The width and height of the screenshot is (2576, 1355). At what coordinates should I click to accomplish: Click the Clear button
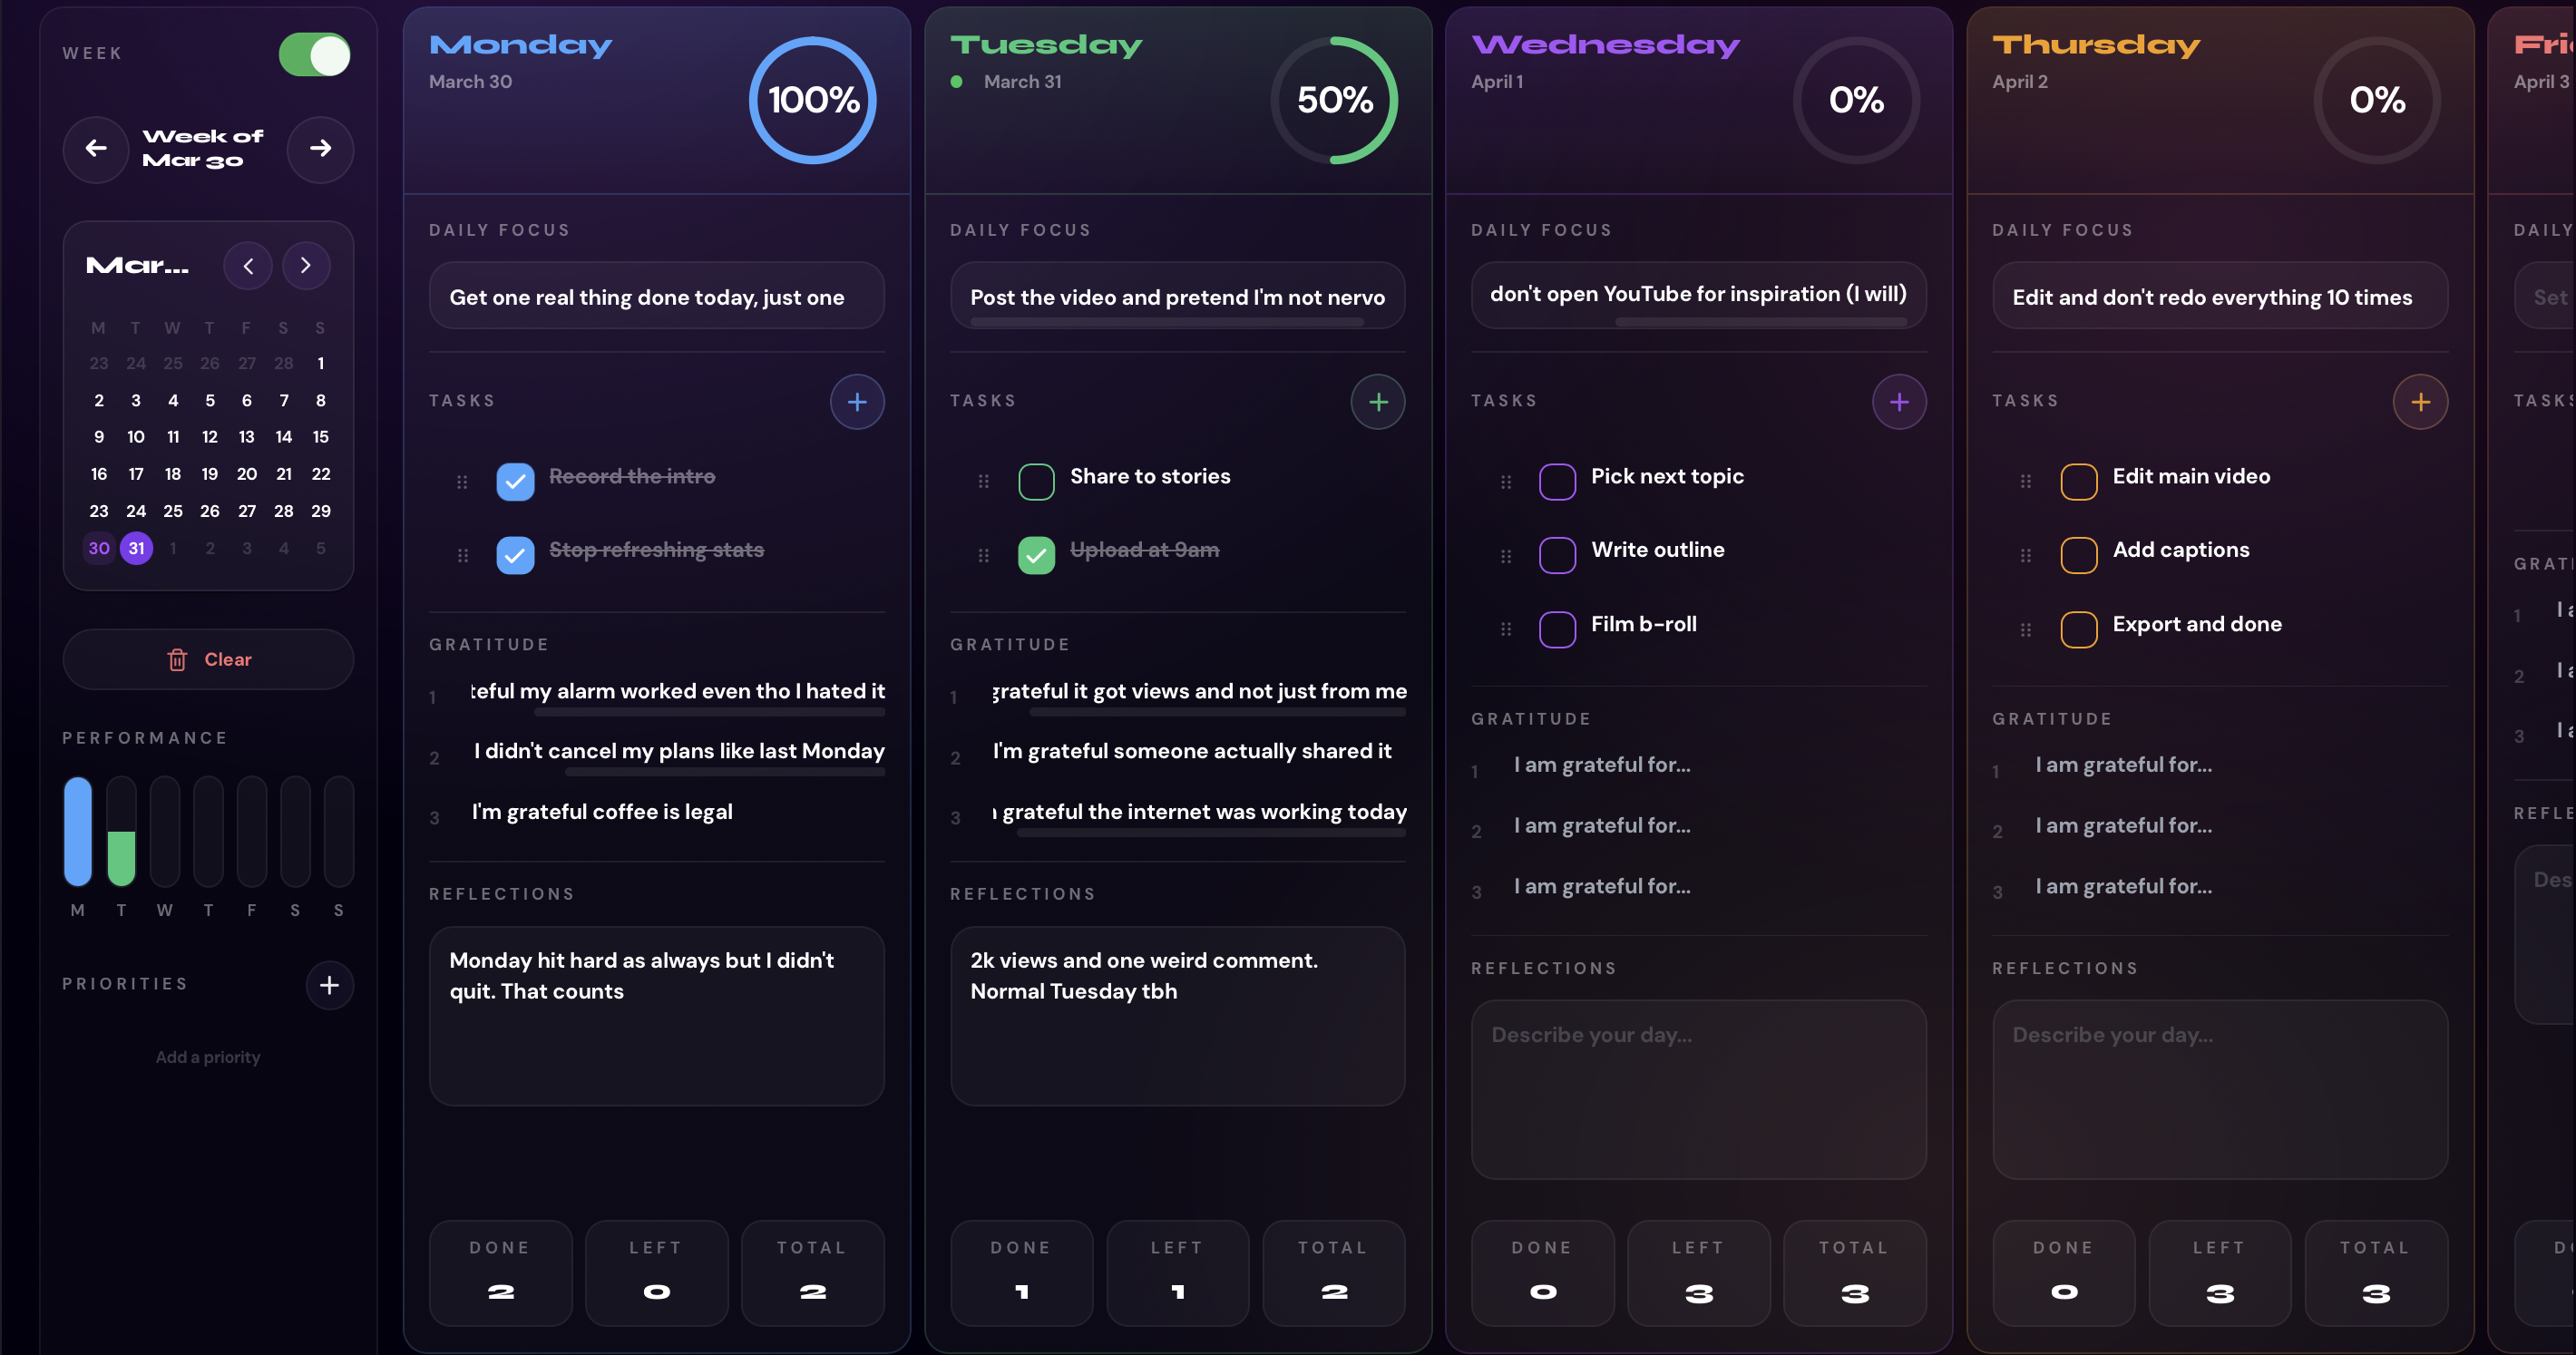(208, 659)
